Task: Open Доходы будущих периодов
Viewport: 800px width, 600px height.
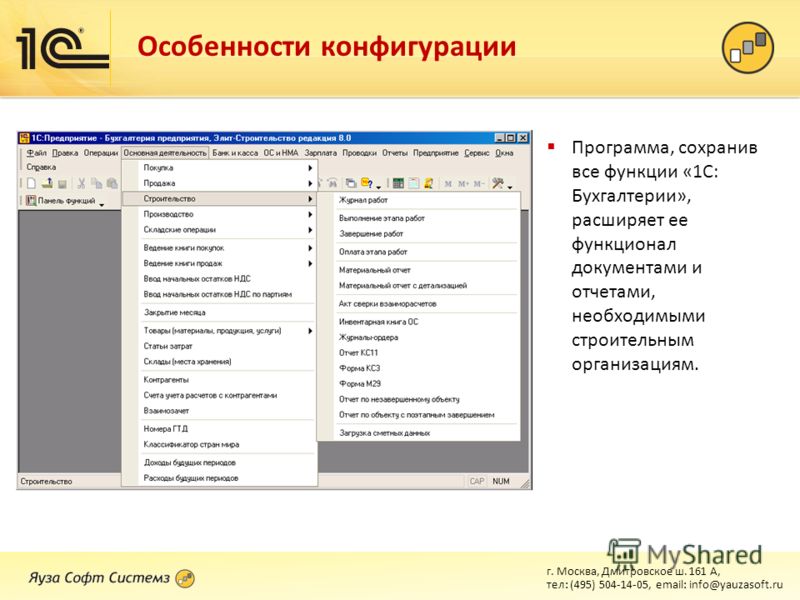Action: 189,463
